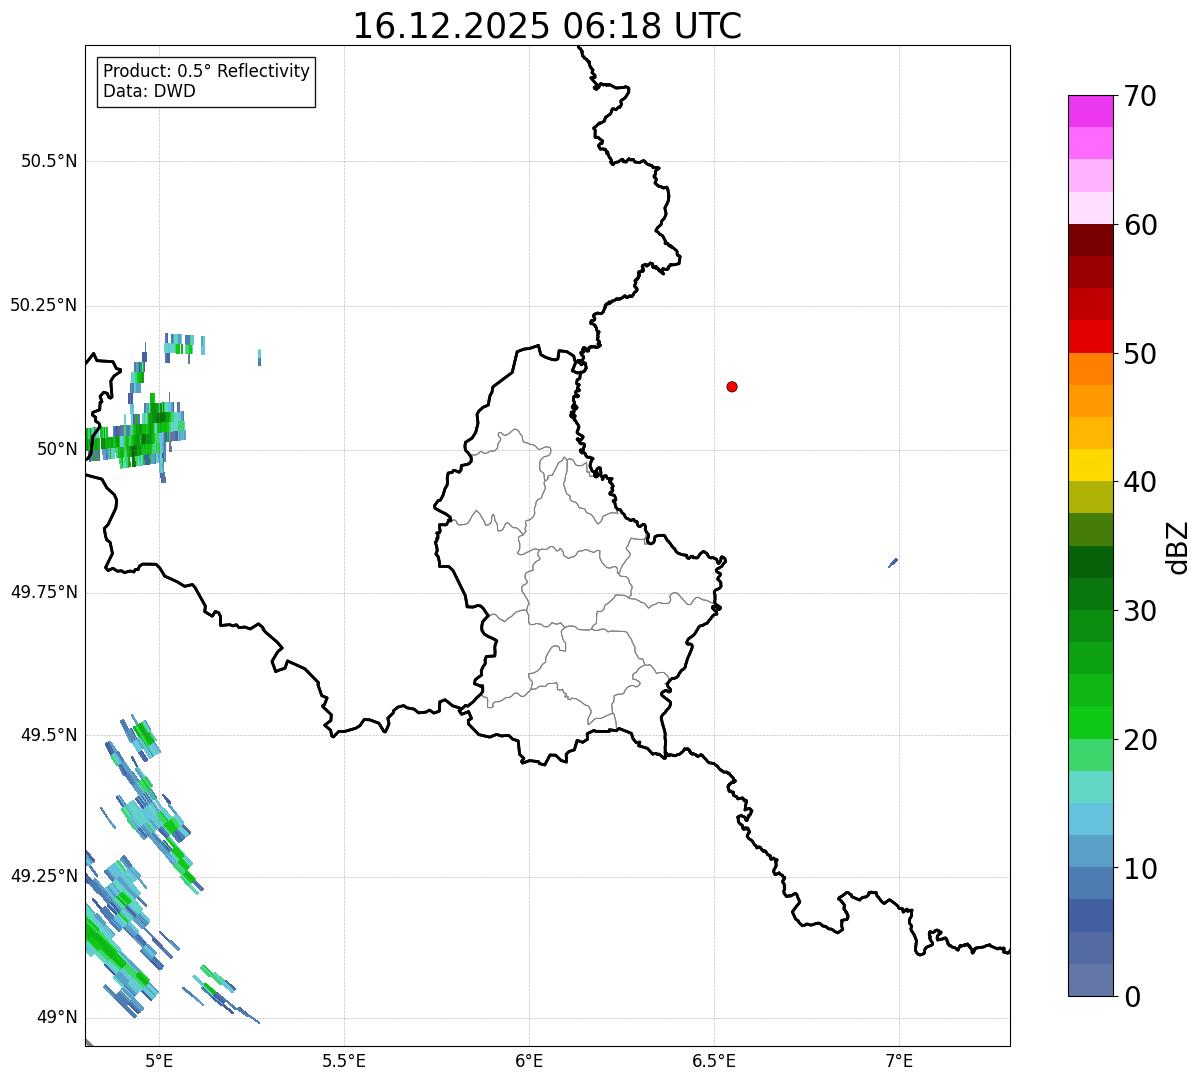Click the magenta top colorbar swatch
1202x1081 pixels.
point(1090,111)
